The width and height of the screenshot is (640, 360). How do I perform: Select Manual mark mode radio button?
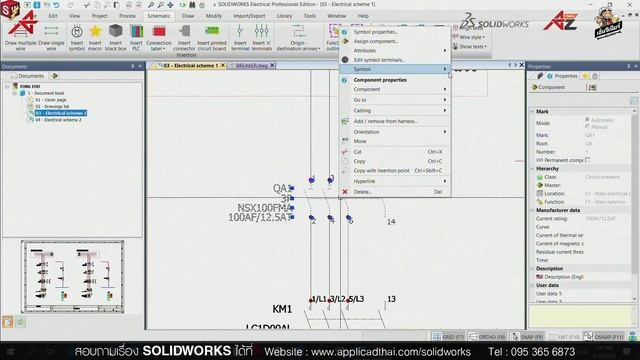tap(587, 127)
